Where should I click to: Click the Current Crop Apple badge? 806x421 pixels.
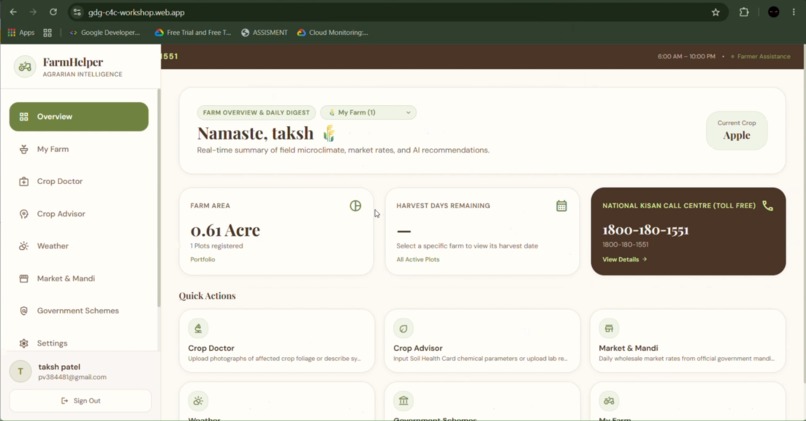[737, 131]
